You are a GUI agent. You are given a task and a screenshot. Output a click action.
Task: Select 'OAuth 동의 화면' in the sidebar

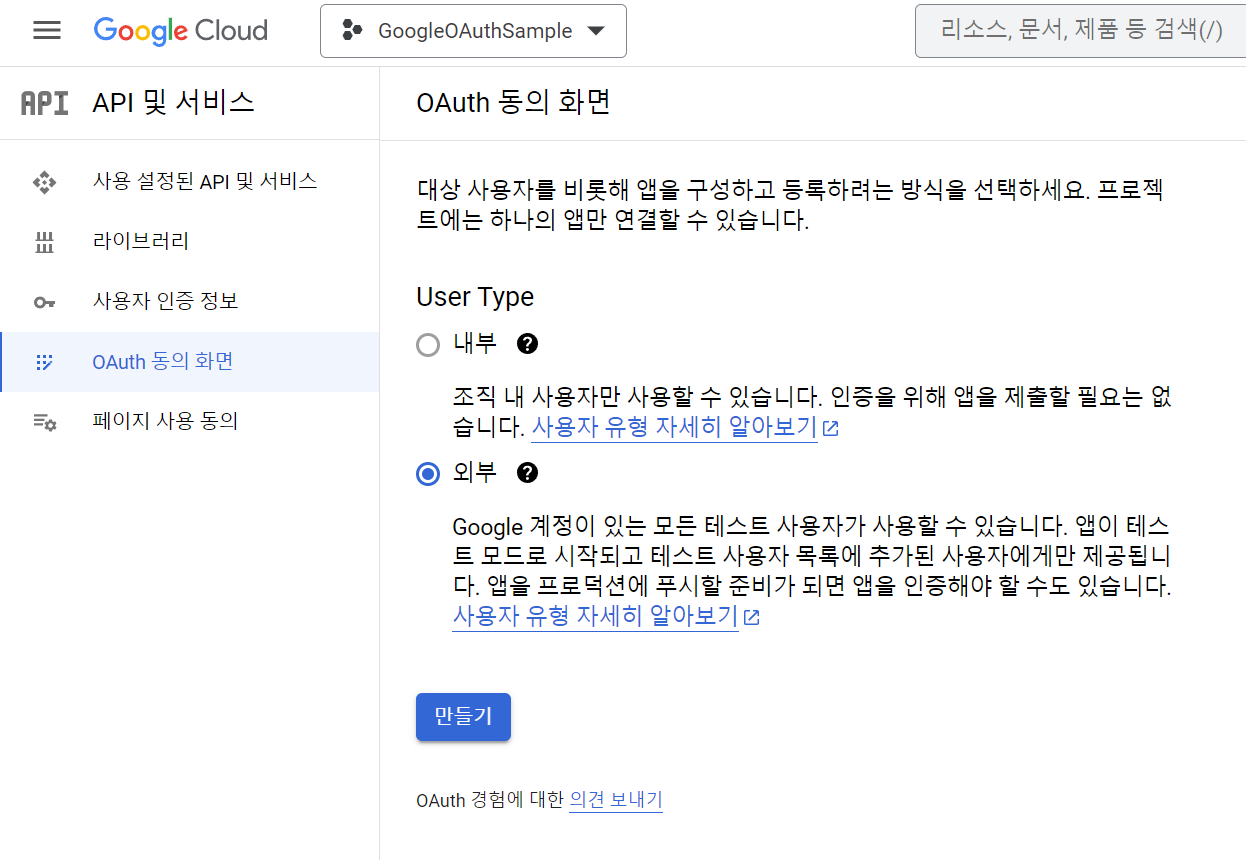tap(190, 361)
